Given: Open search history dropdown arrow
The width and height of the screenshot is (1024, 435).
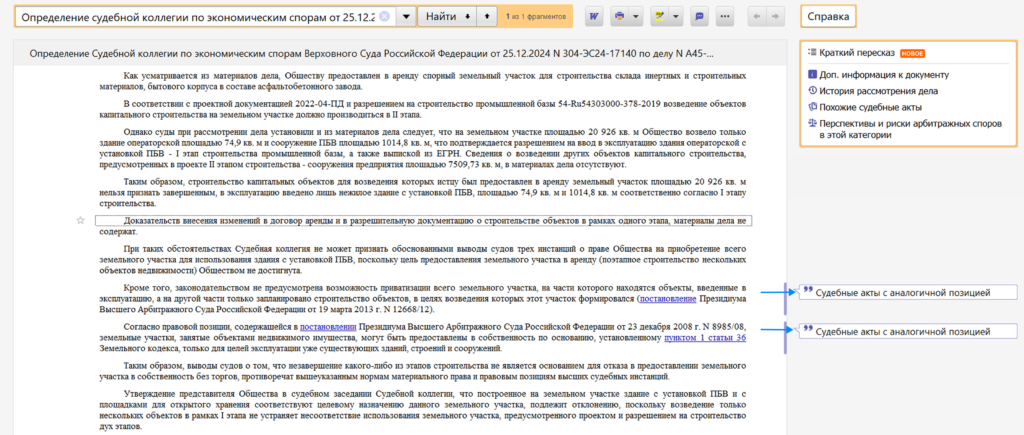Looking at the screenshot, I should 406,17.
